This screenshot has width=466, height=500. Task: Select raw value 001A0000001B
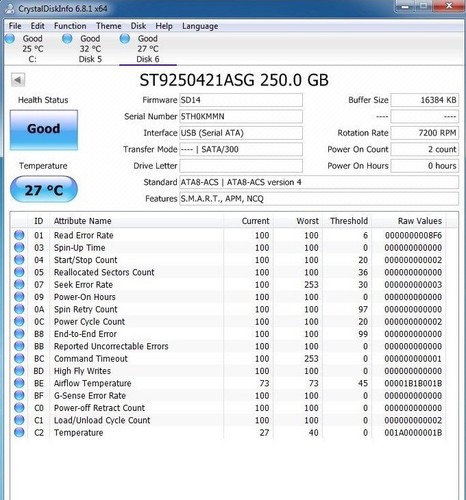click(413, 433)
